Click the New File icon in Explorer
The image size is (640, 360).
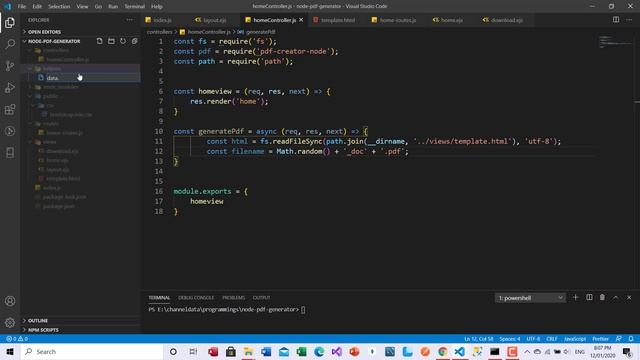[100, 41]
